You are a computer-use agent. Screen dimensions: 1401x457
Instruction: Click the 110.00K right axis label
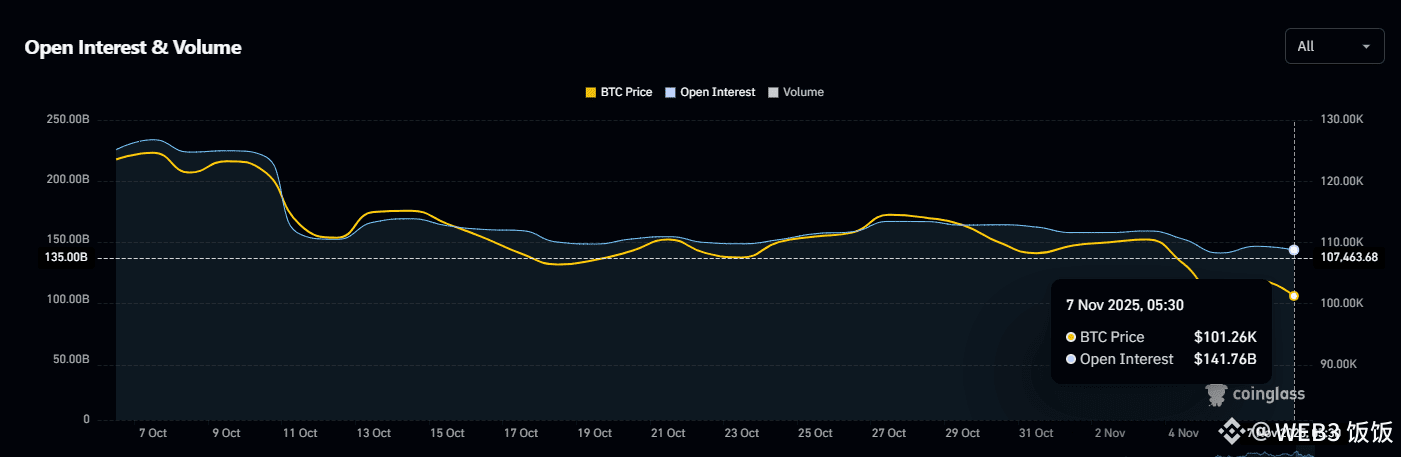(x=1342, y=242)
